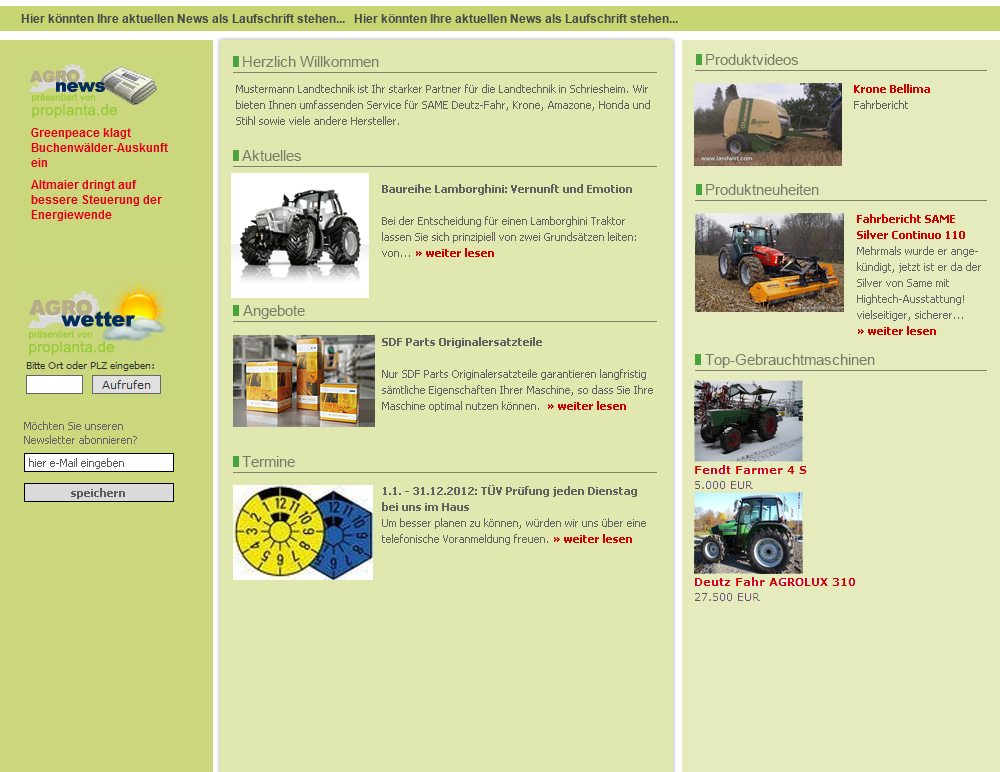Click the SAME Silver tractor photo
The height and width of the screenshot is (772, 1000).
pos(769,262)
